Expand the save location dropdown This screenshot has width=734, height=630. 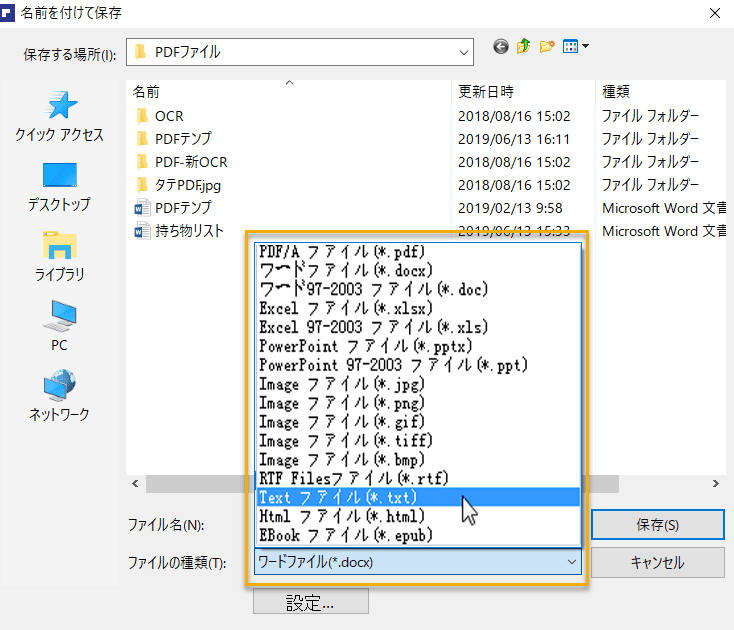[x=463, y=52]
